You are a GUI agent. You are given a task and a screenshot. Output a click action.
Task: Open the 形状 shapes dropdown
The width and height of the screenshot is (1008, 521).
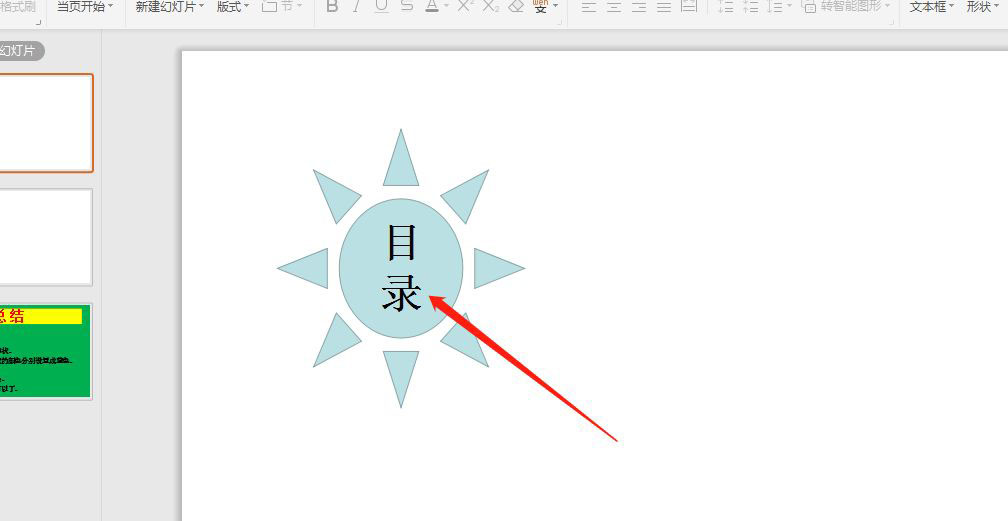983,6
